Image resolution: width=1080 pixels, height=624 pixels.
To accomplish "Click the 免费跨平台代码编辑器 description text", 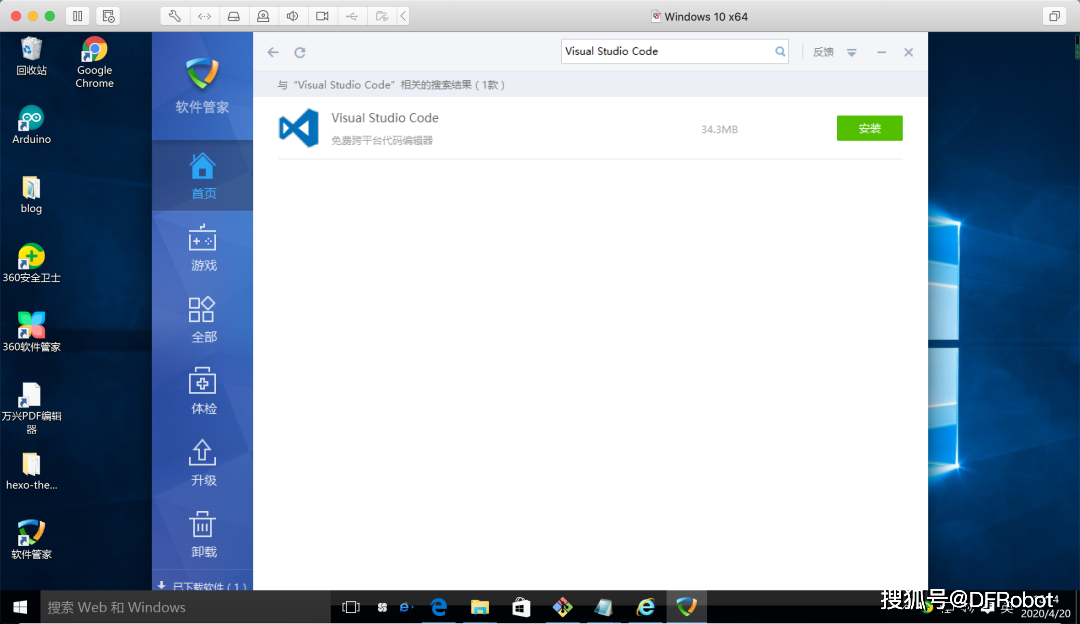I will pos(382,141).
